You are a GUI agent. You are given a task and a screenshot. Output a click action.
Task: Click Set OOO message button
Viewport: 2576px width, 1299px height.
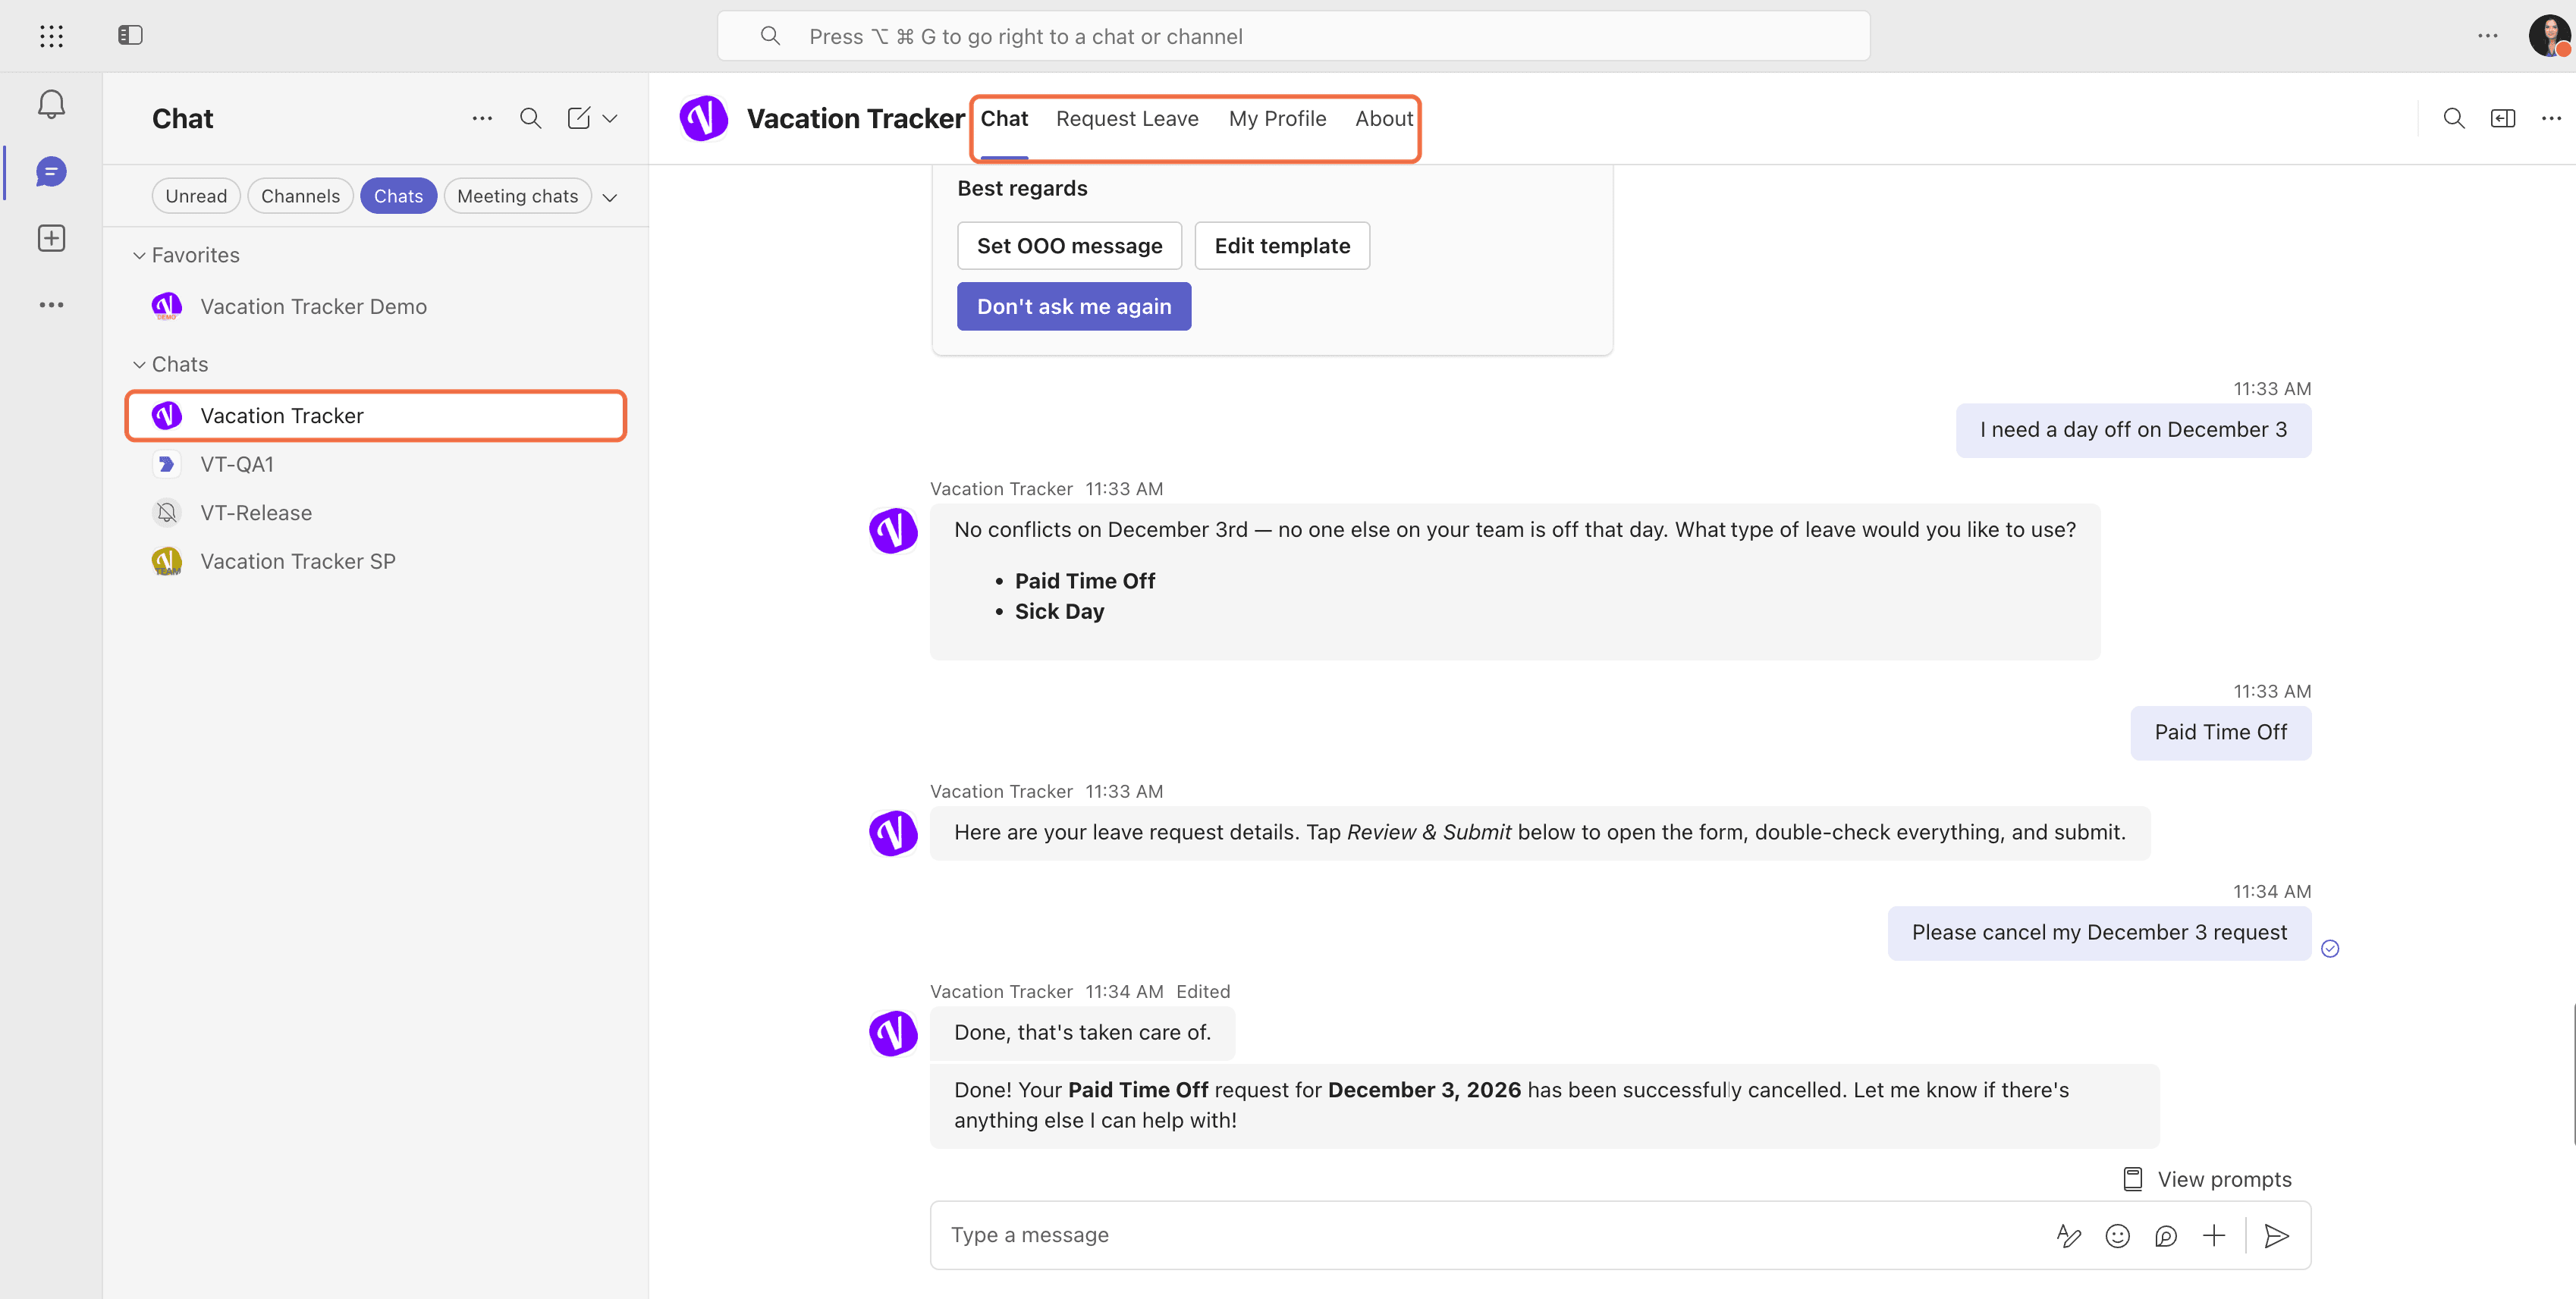click(1069, 246)
